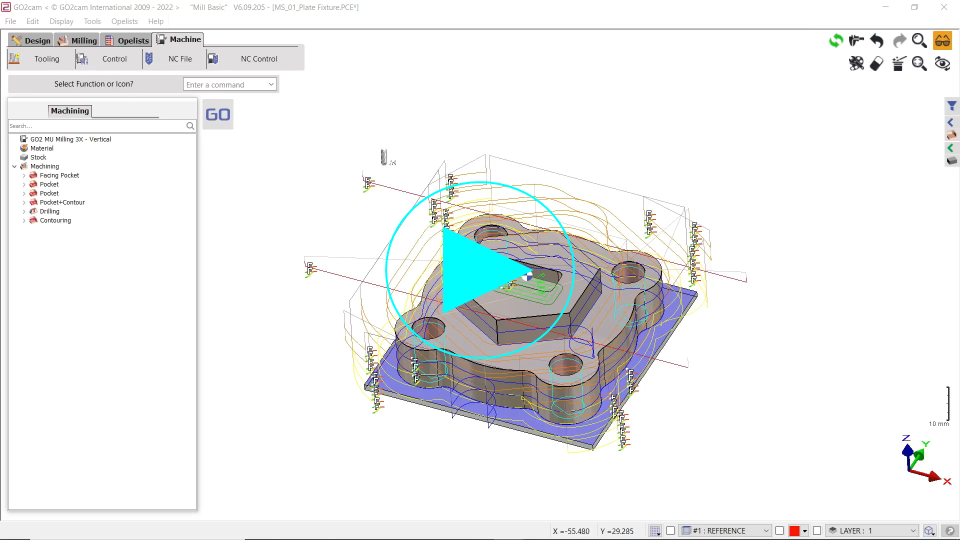Click the magic wand hat icon
This screenshot has height=540, width=960.
click(x=898, y=63)
